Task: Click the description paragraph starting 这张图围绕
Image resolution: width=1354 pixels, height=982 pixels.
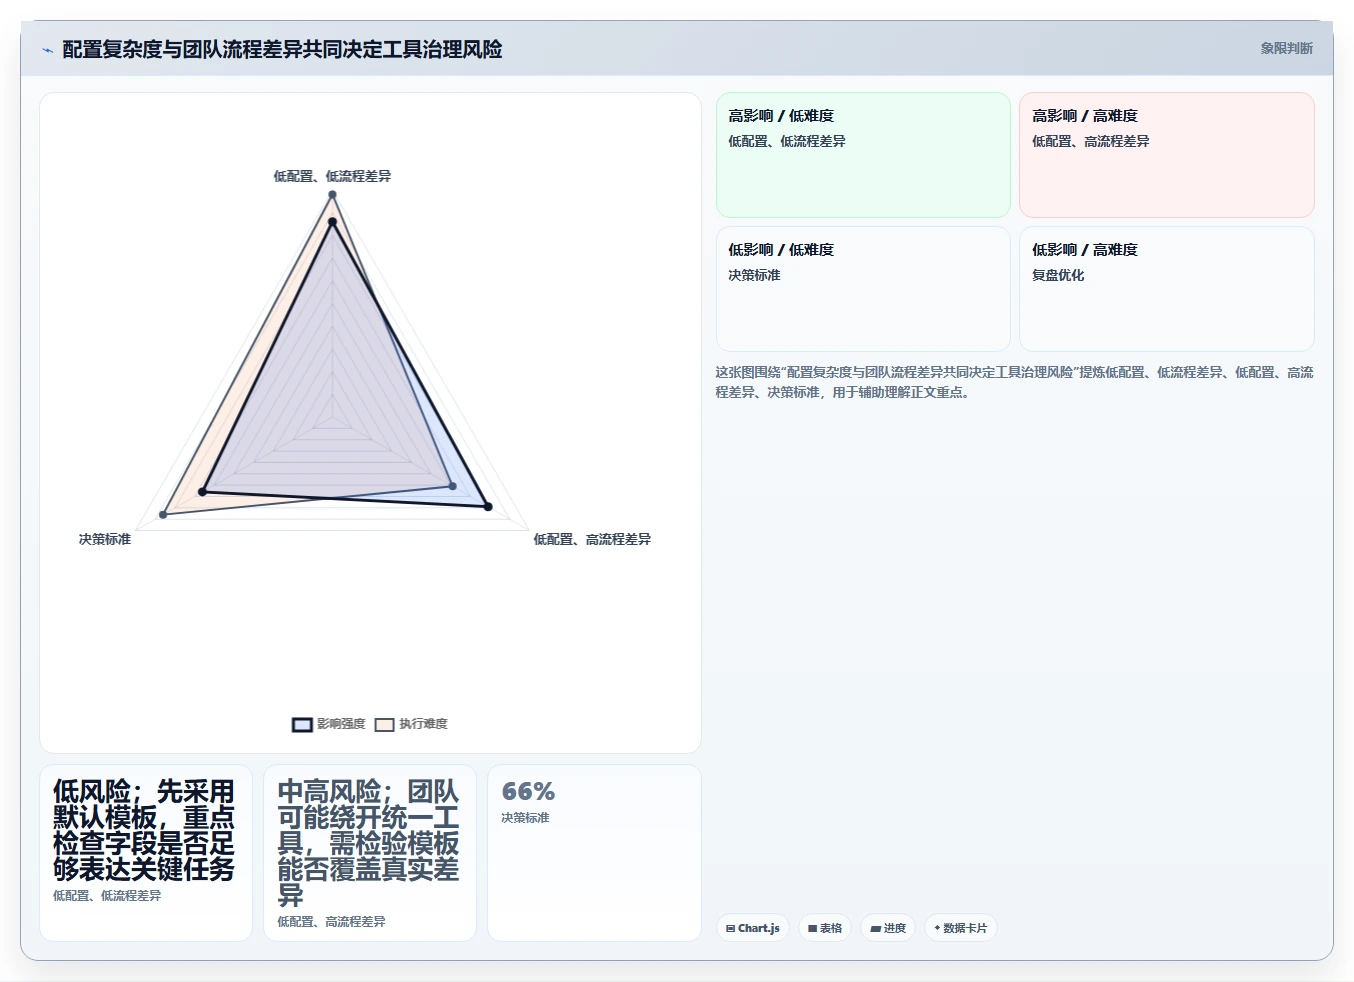Action: coord(1014,382)
